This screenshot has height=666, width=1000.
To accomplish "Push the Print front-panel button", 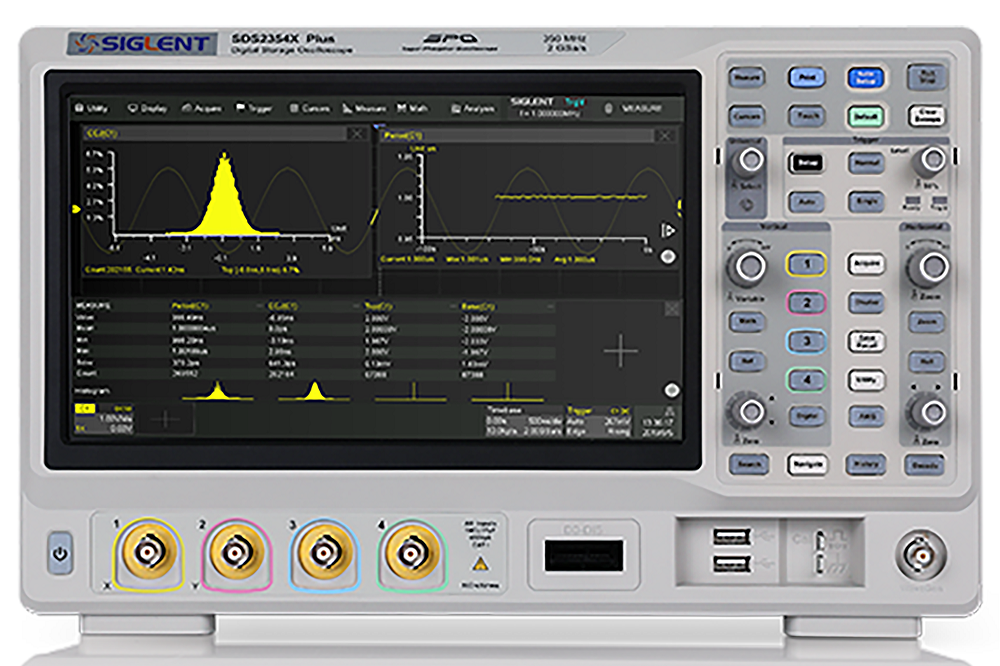I will (x=806, y=78).
